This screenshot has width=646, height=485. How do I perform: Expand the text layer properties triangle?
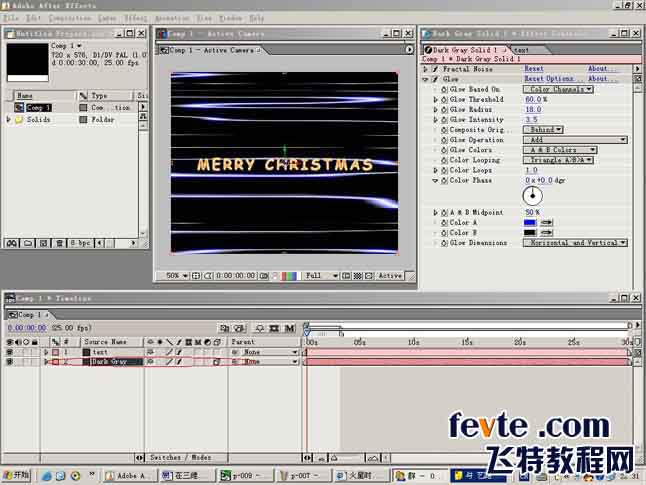tap(46, 352)
